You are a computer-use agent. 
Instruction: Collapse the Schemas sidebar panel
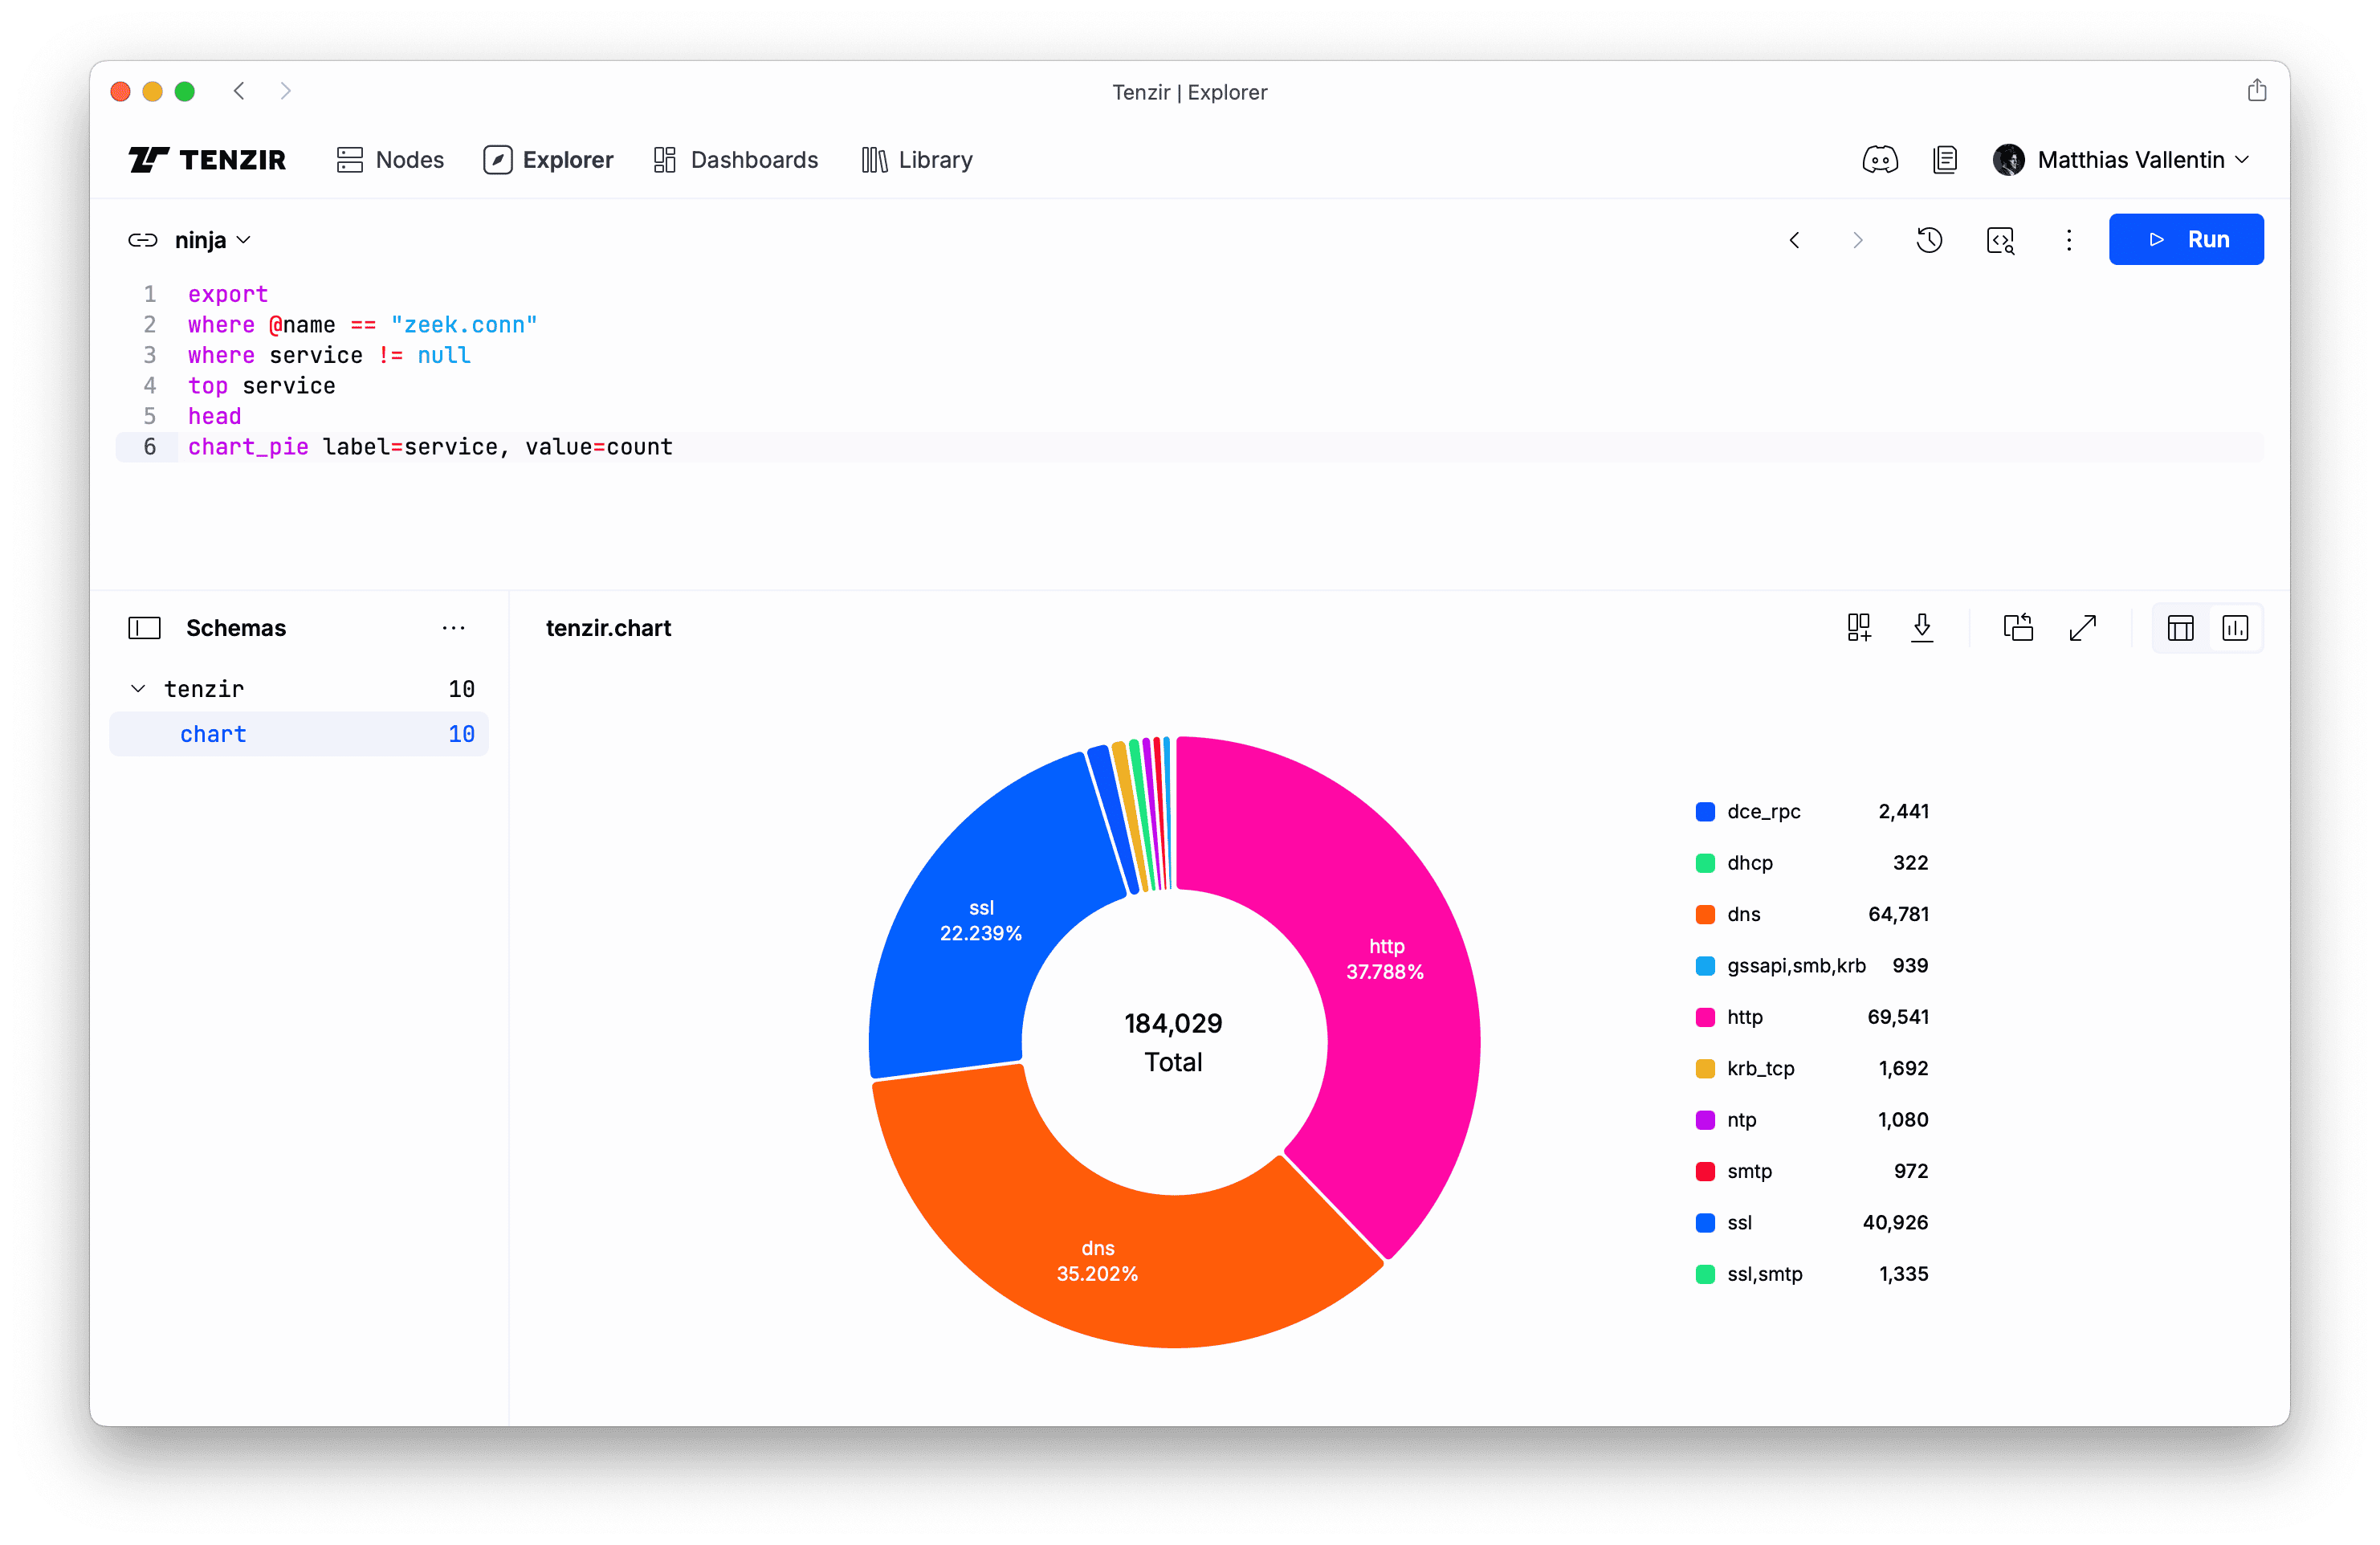coord(144,628)
